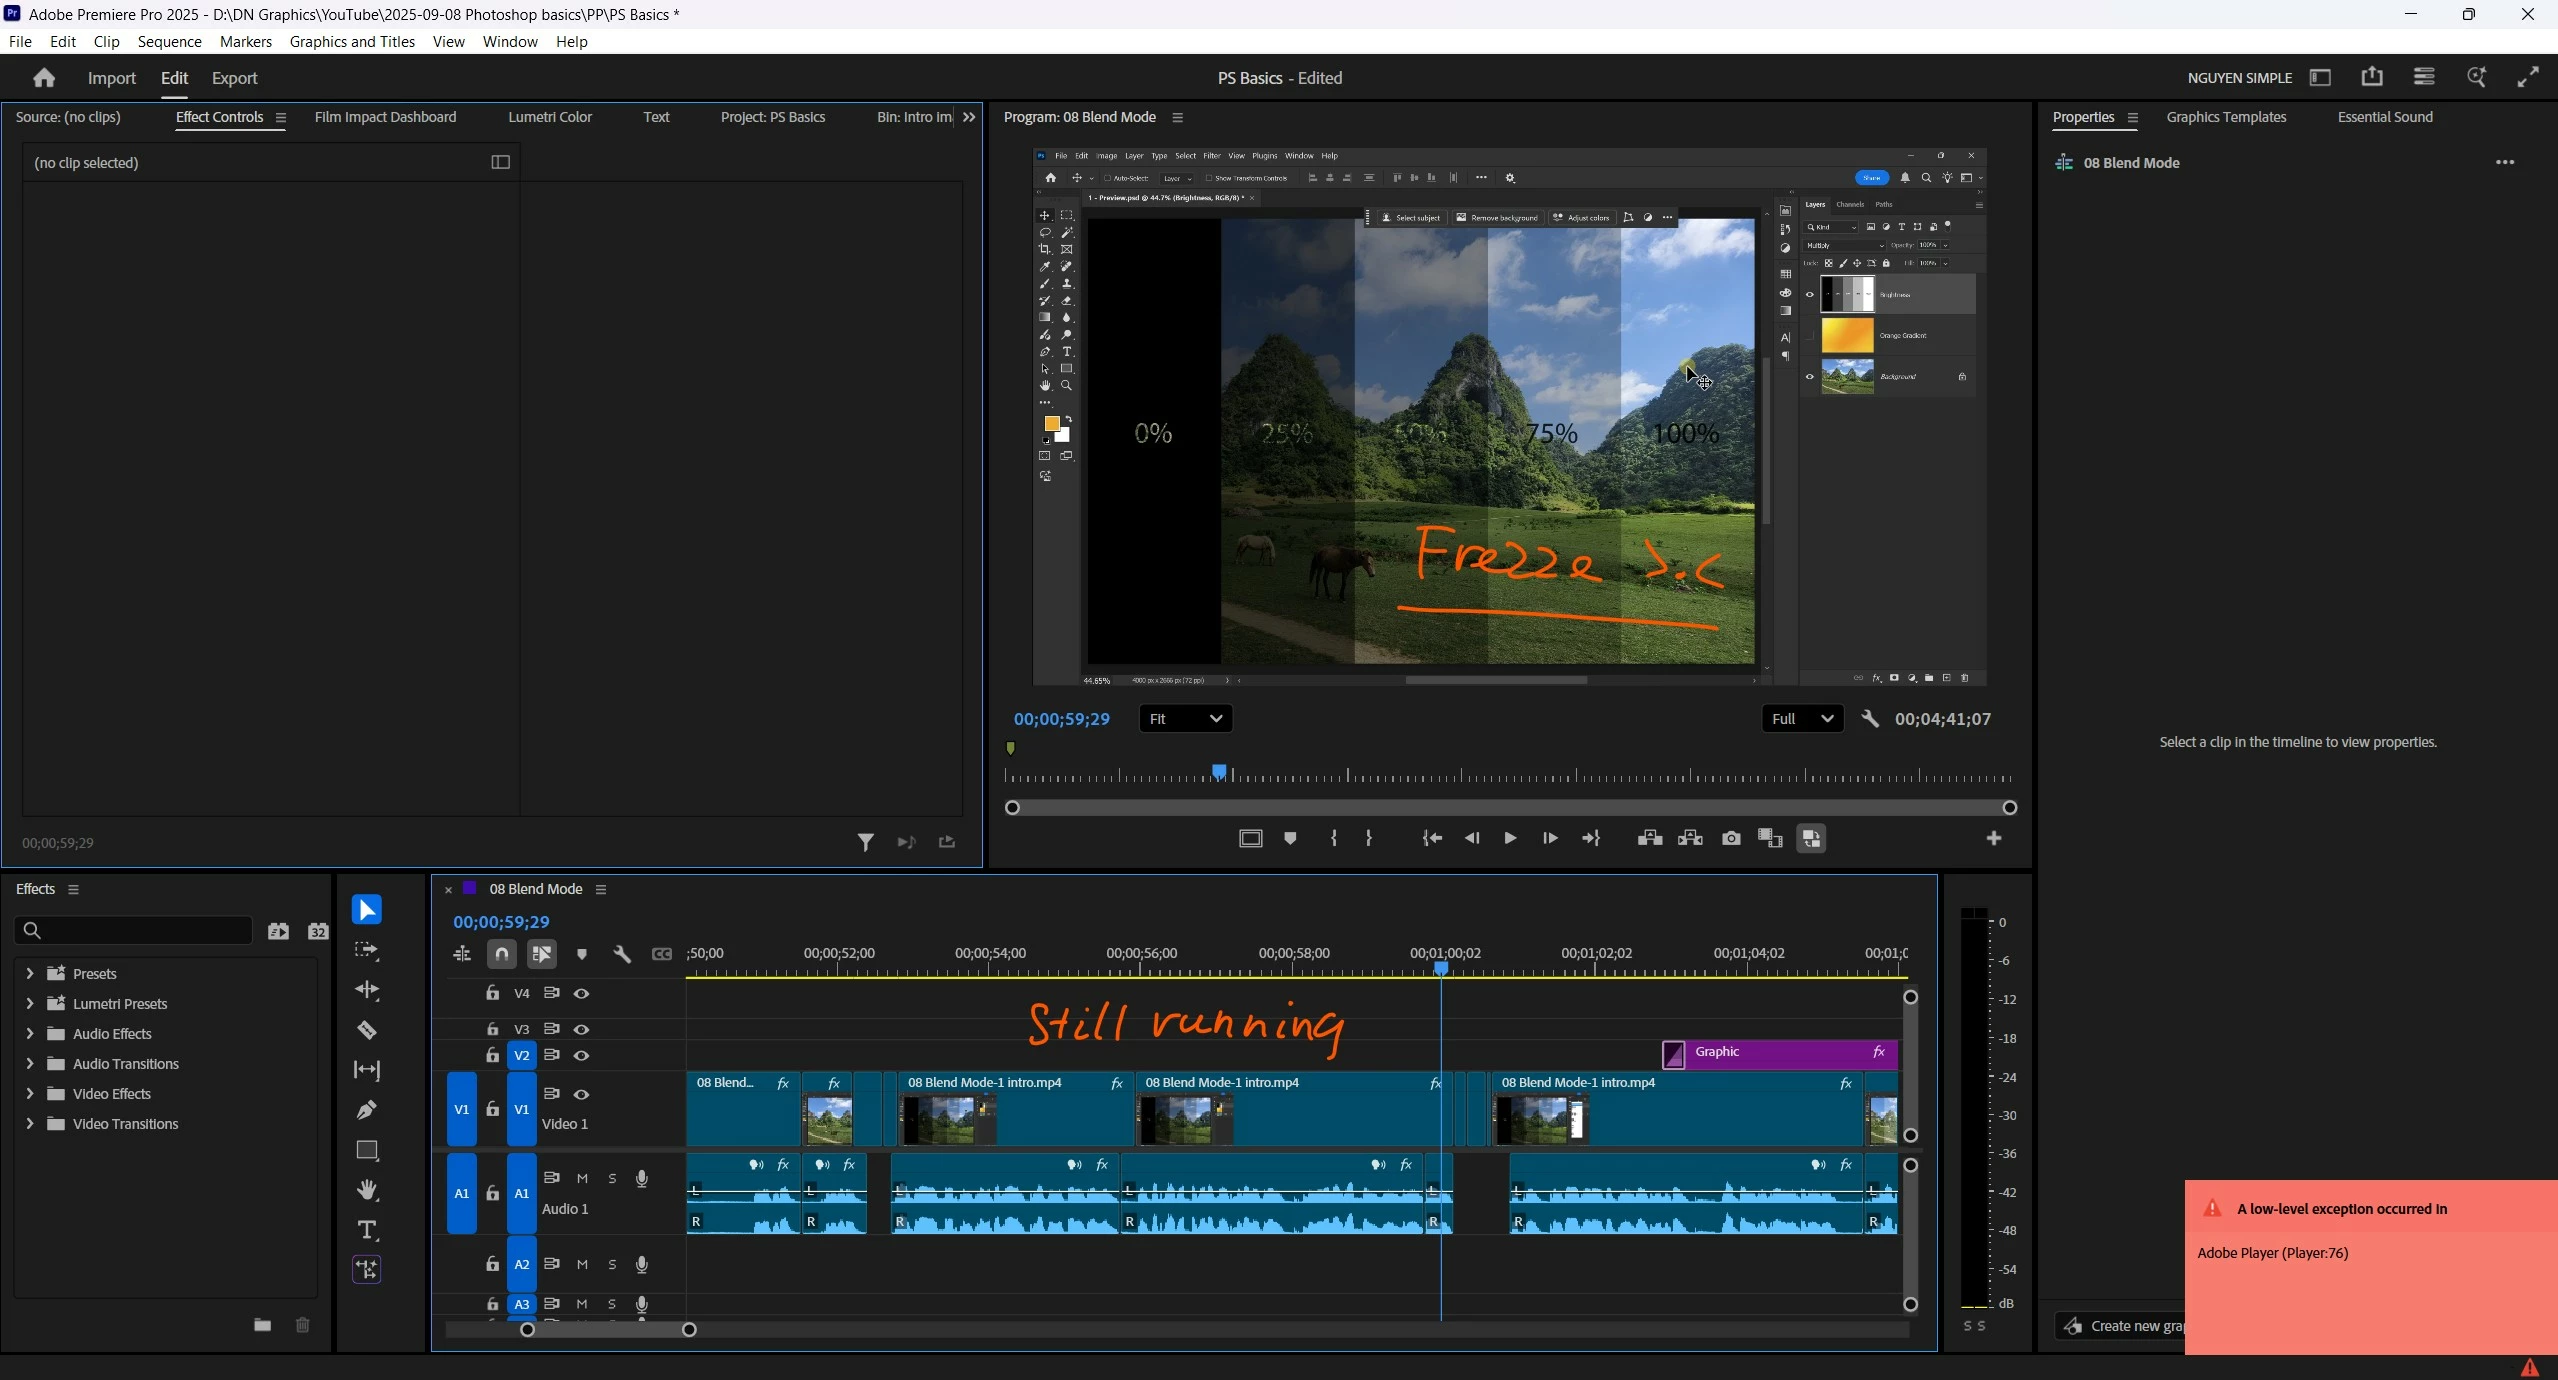Toggle V4 track output eye
Image resolution: width=2558 pixels, height=1380 pixels.
coord(581,993)
